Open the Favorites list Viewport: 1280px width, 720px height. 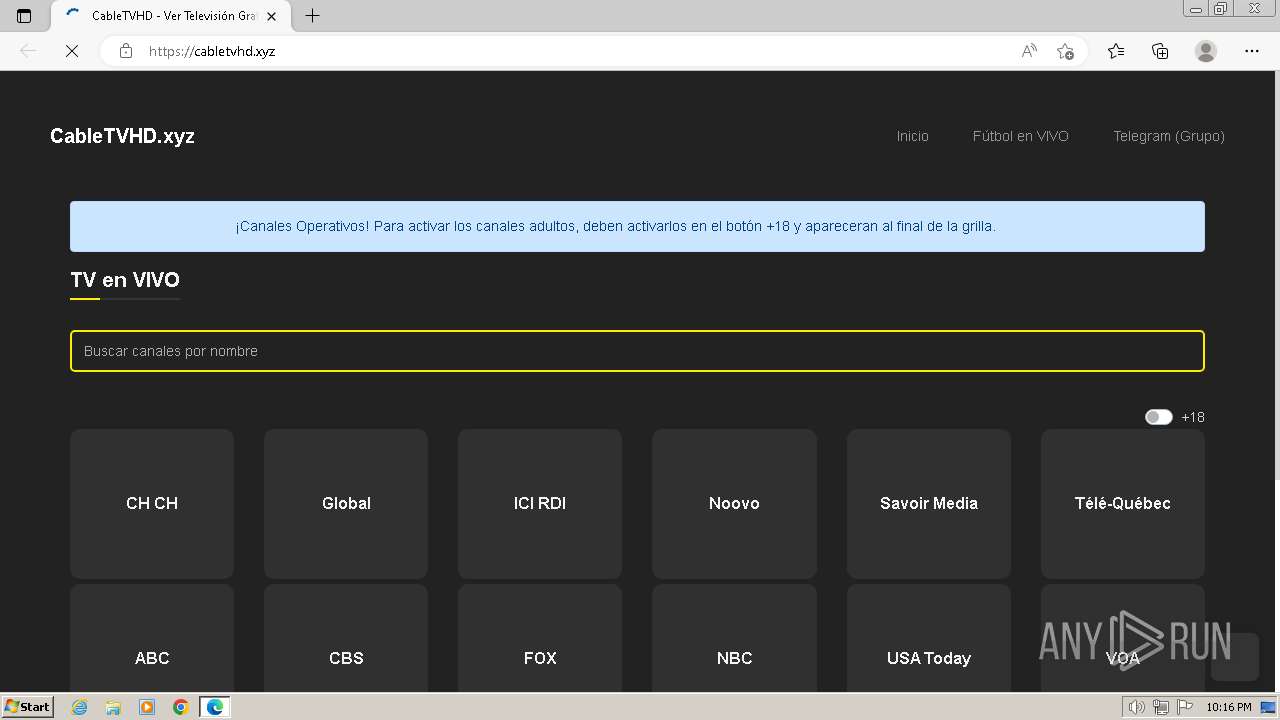[1116, 51]
